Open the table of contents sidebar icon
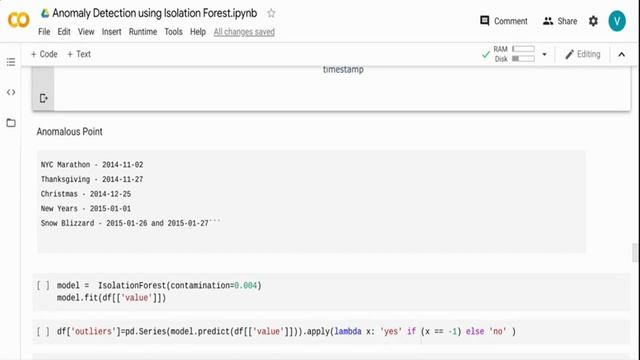This screenshot has height=360, width=640. [x=11, y=62]
